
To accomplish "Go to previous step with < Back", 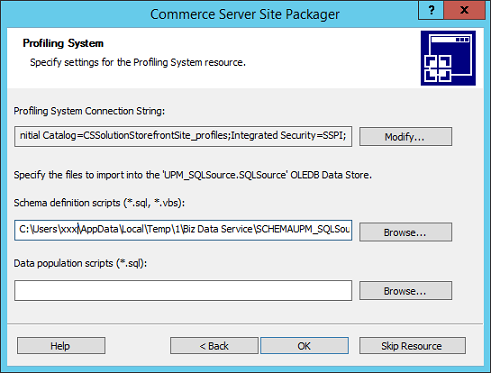I will [214, 346].
